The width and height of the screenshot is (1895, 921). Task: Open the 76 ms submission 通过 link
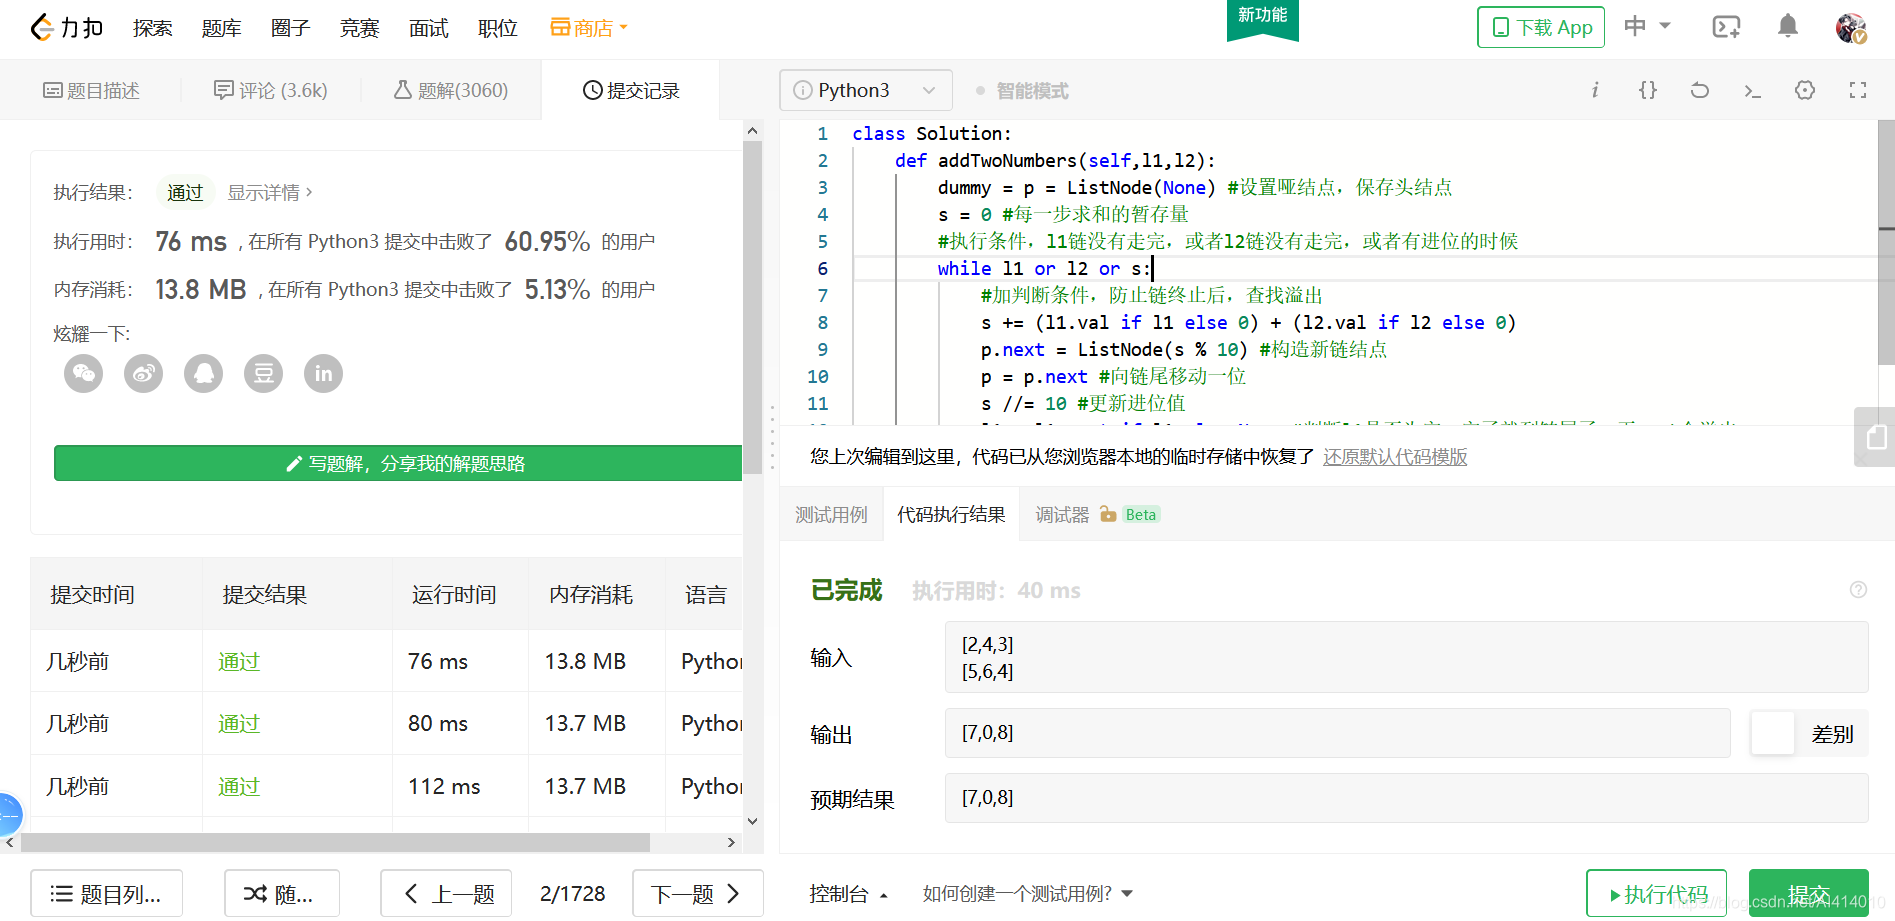pyautogui.click(x=239, y=662)
